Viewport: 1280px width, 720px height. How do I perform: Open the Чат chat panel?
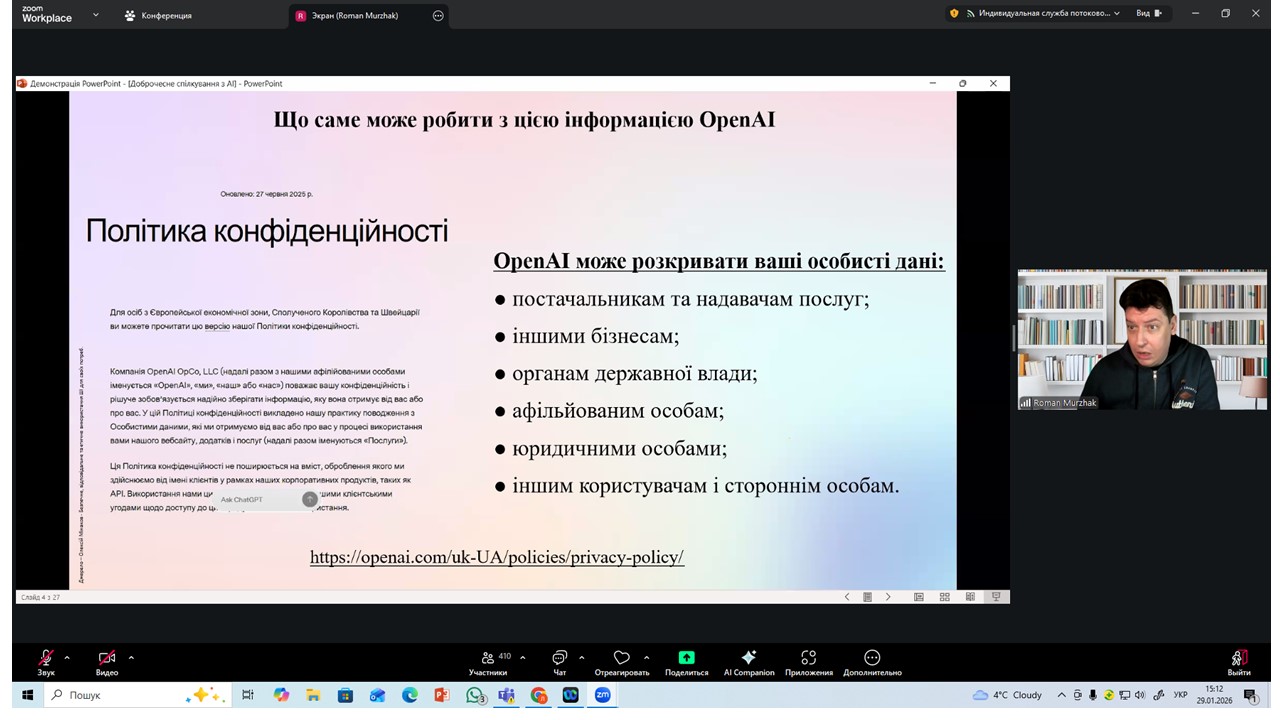pyautogui.click(x=559, y=658)
